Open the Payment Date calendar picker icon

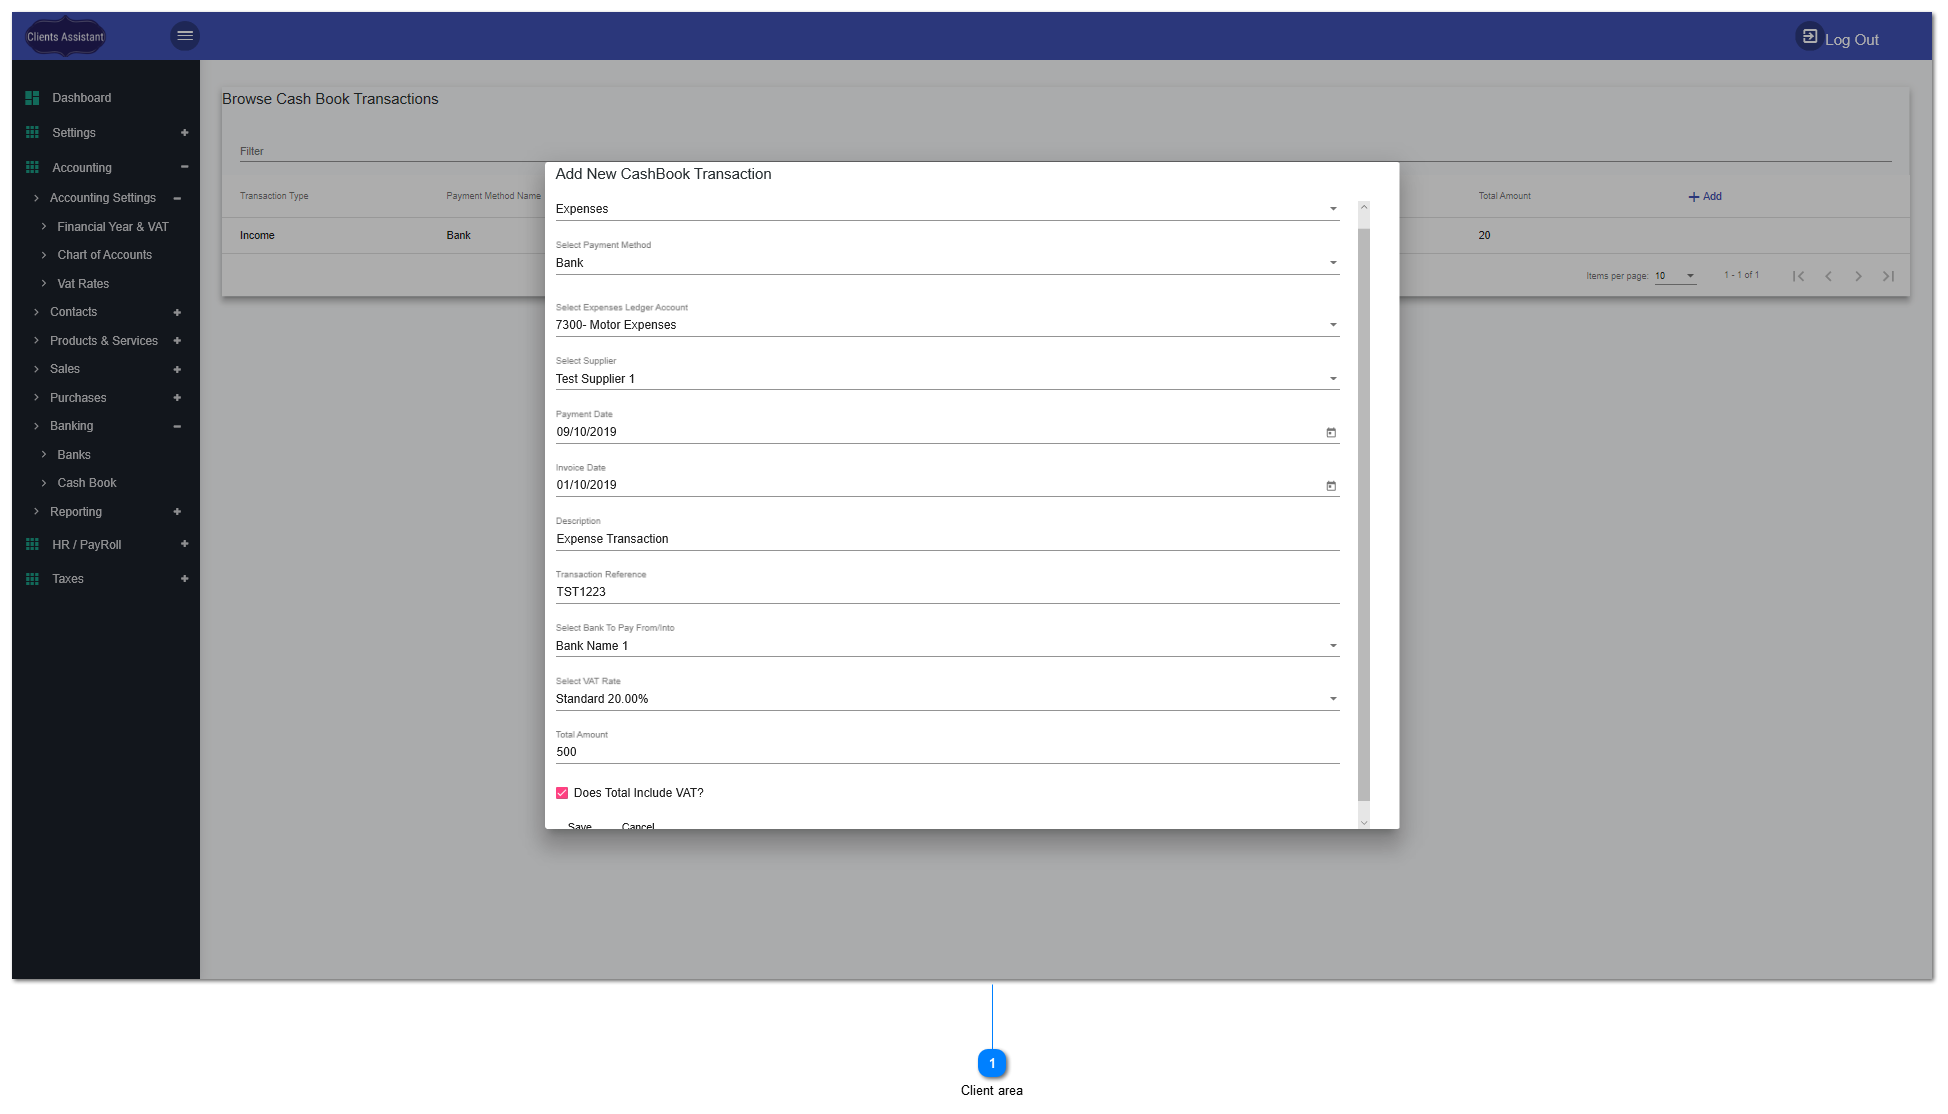(x=1330, y=432)
